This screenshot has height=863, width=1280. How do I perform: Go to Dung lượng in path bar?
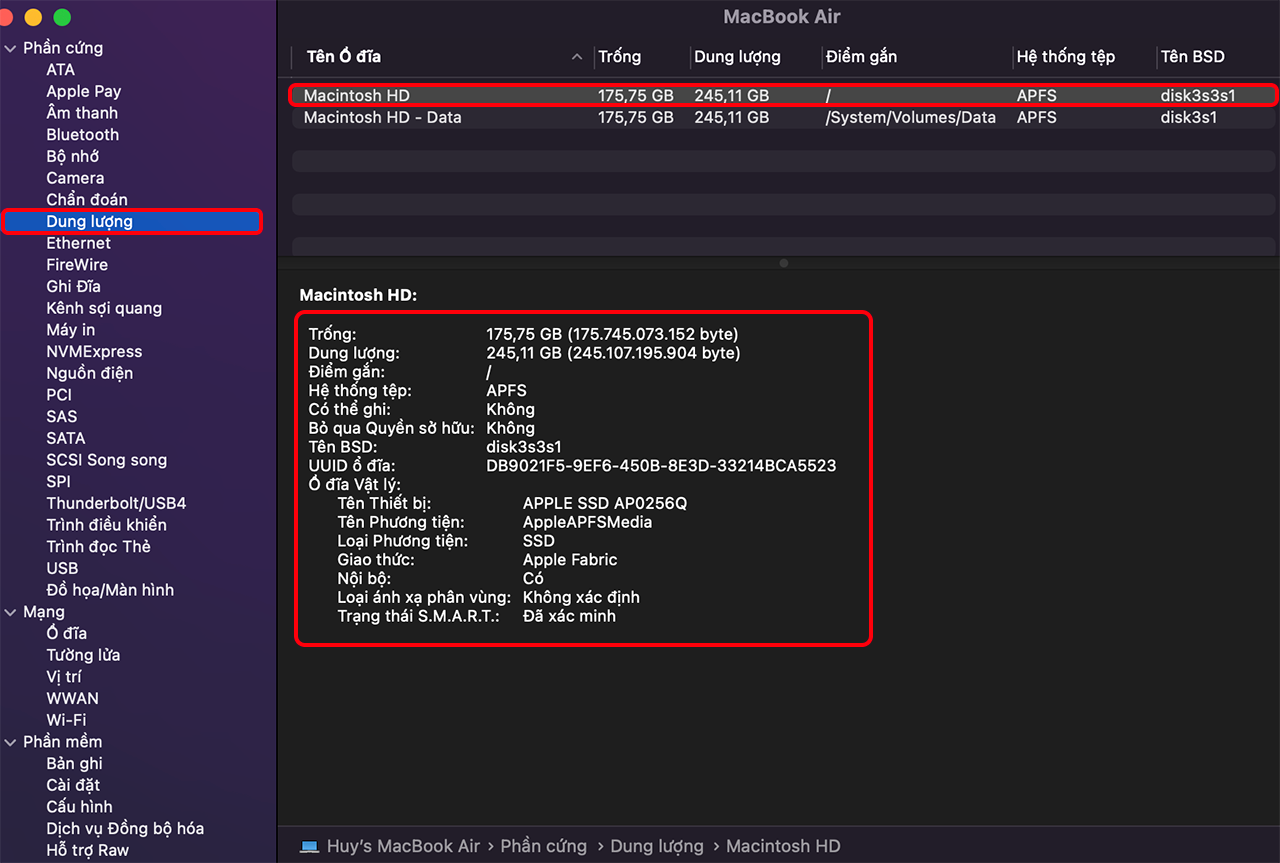tap(657, 846)
